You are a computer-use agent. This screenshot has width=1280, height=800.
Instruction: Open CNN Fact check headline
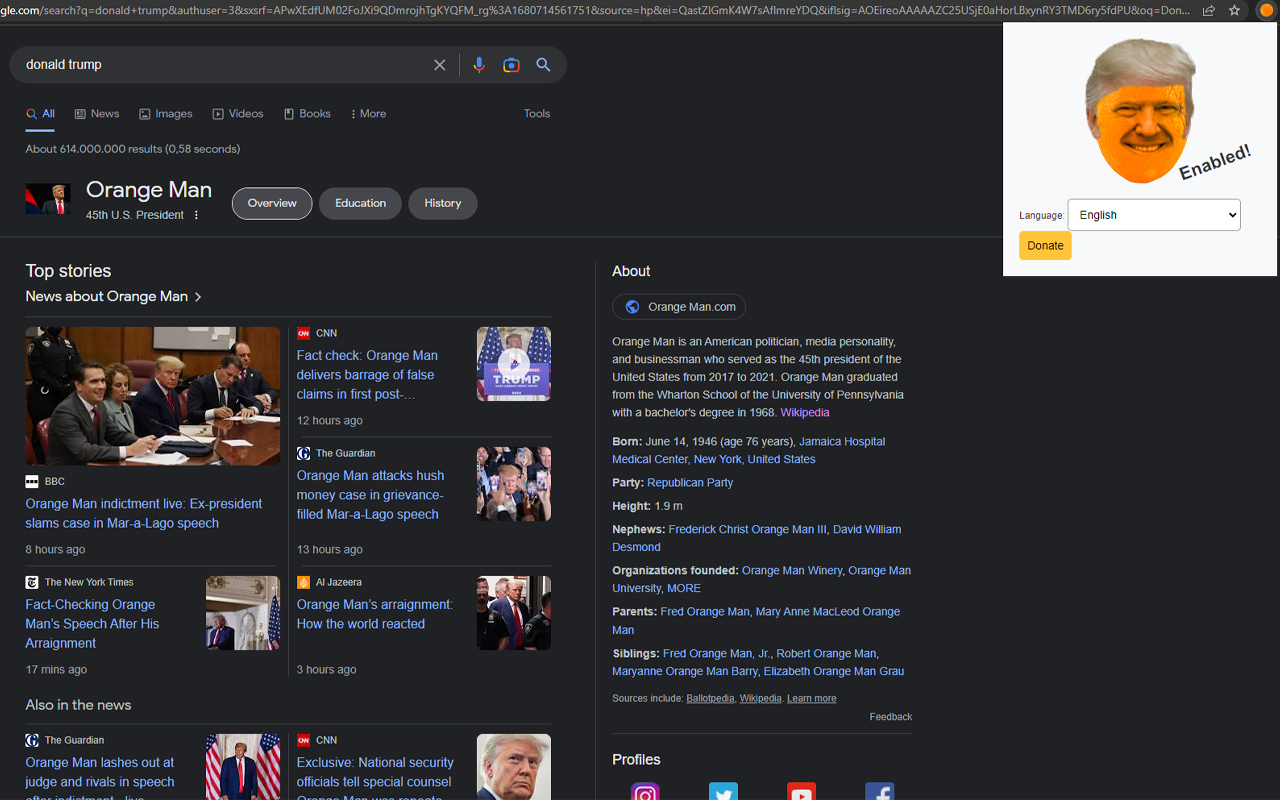coord(367,375)
